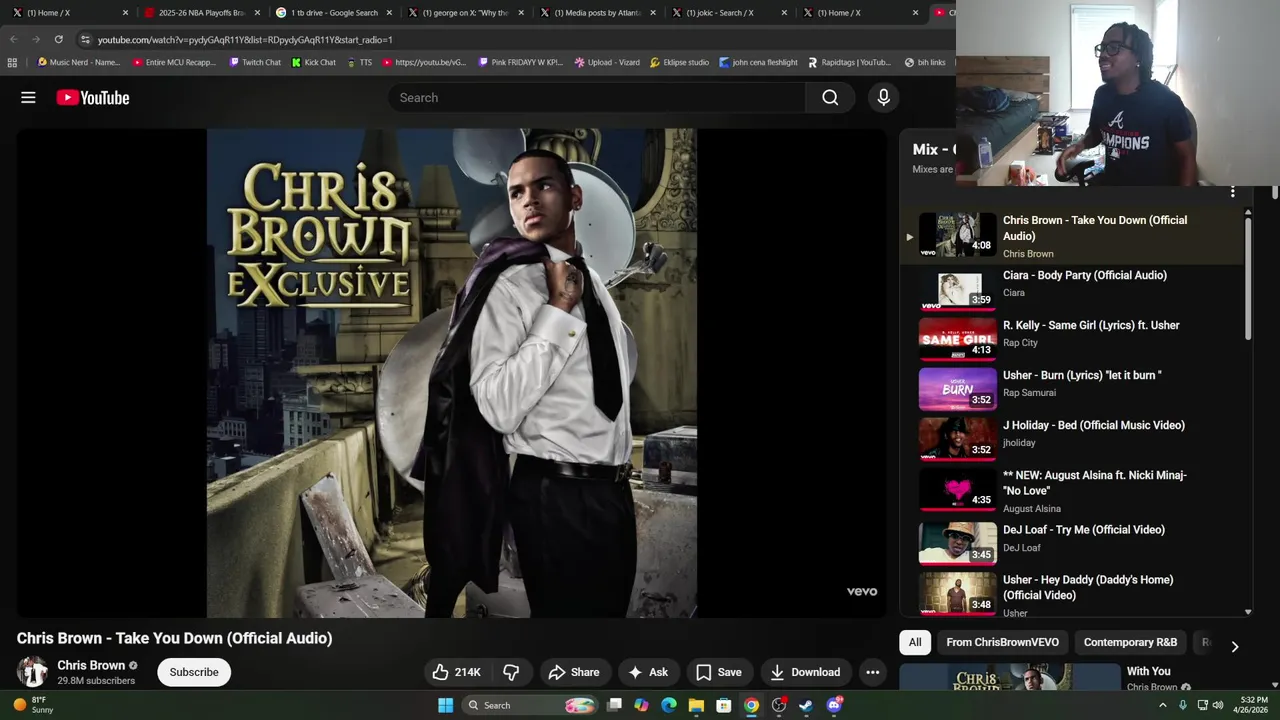This screenshot has height=720, width=1280.
Task: Switch to Chrome on the taskbar
Action: [x=751, y=705]
